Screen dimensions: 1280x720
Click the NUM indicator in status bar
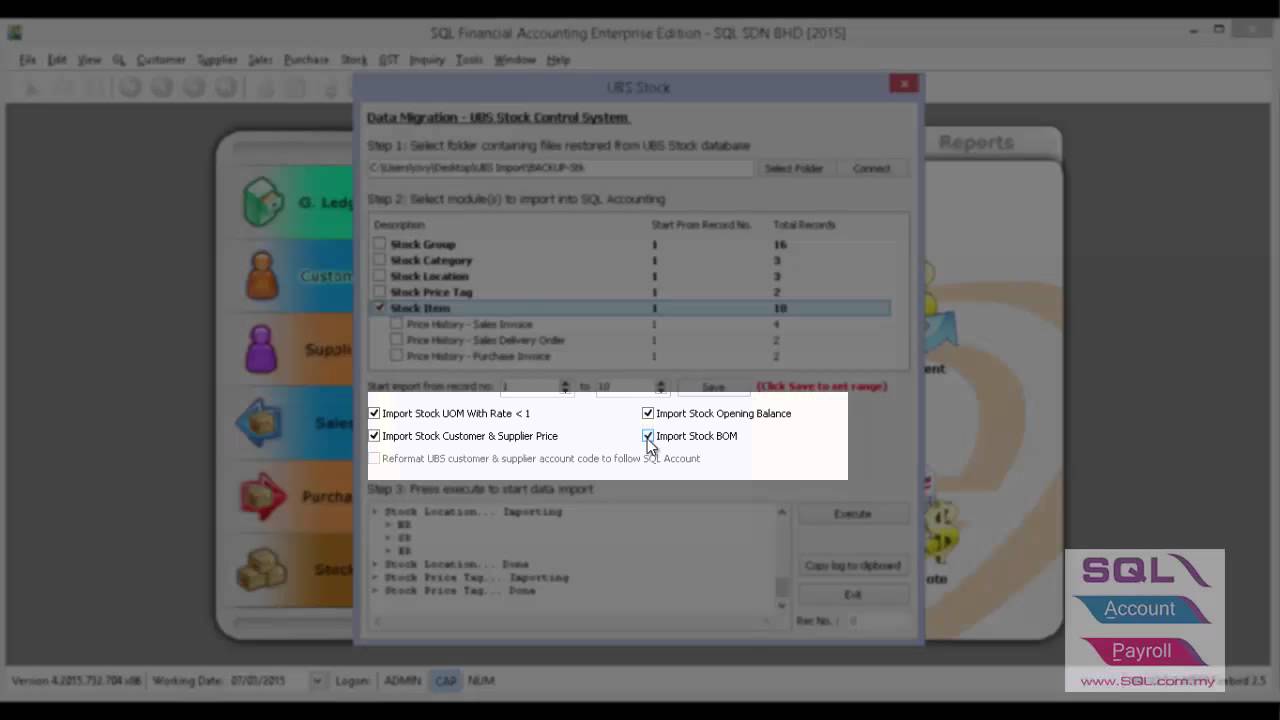click(x=481, y=681)
